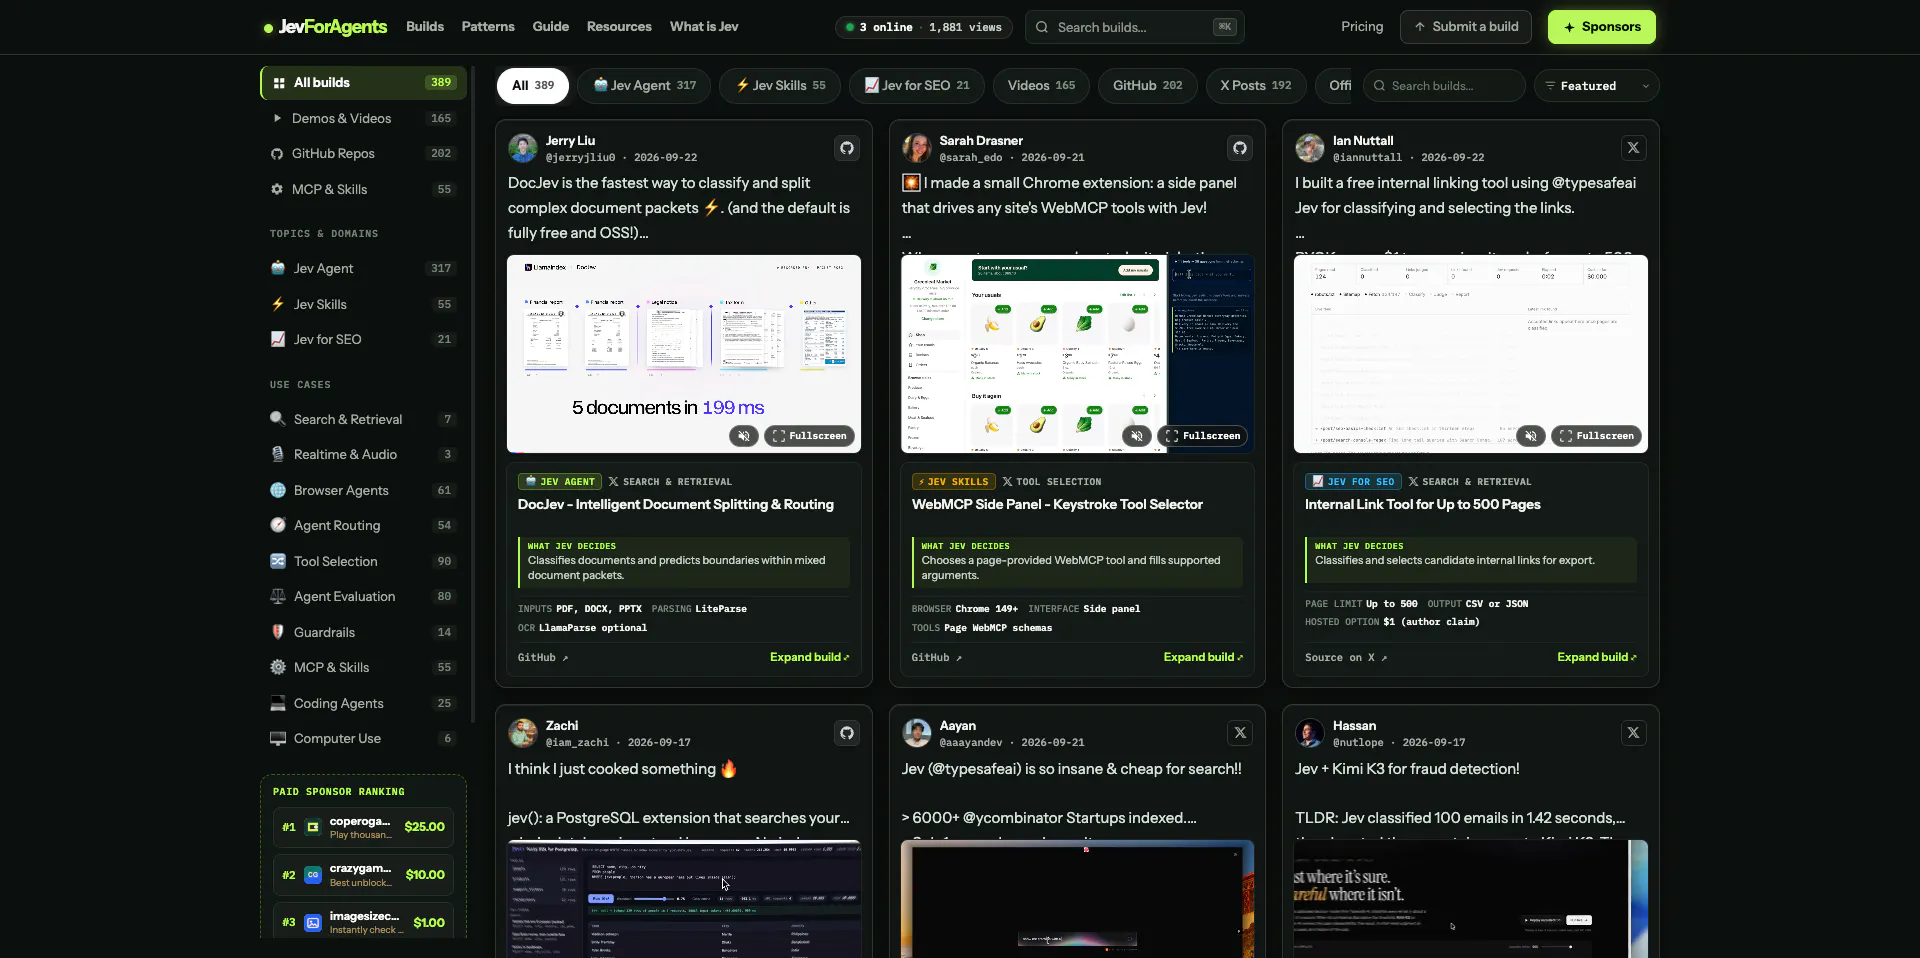Unmute the Internal Link Tool video
This screenshot has width=1920, height=958.
coord(1530,436)
